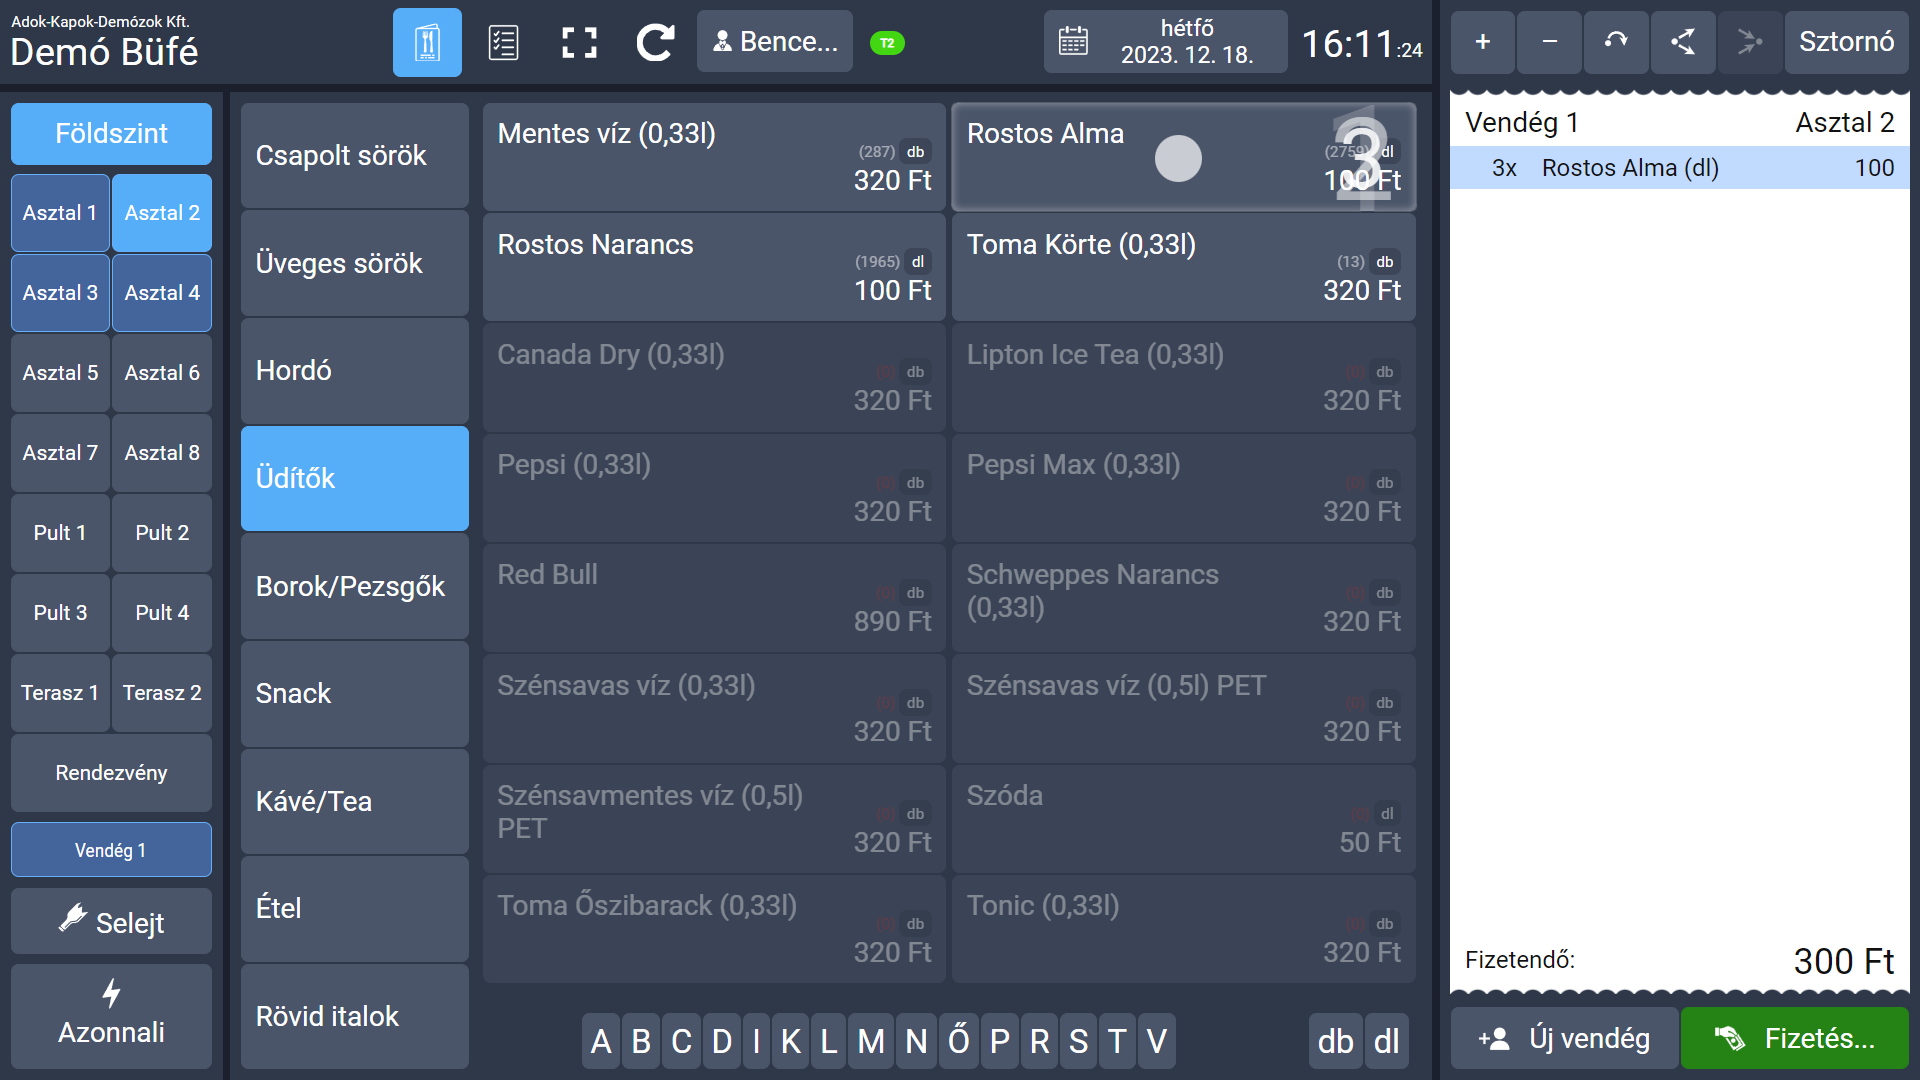
Task: Add Tonic (0,33l) to order
Action: 1184,929
